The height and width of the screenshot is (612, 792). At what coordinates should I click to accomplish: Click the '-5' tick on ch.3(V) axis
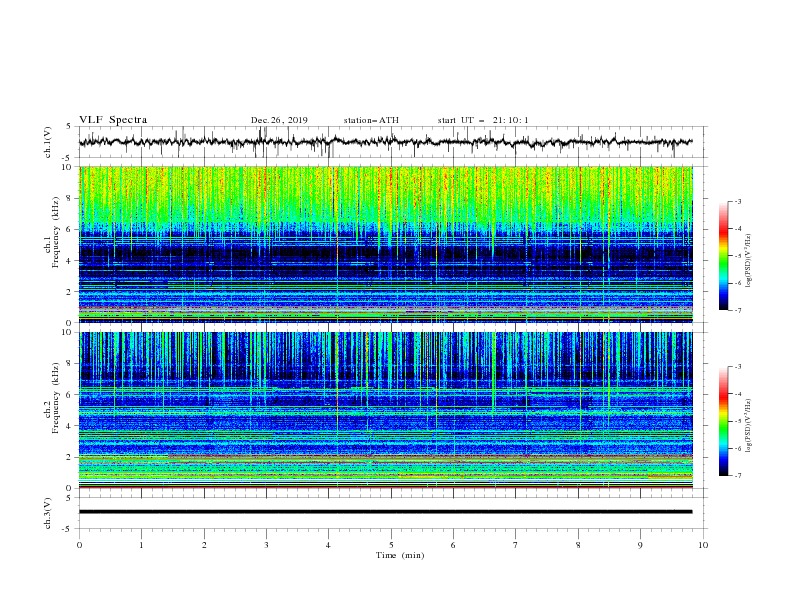point(67,529)
